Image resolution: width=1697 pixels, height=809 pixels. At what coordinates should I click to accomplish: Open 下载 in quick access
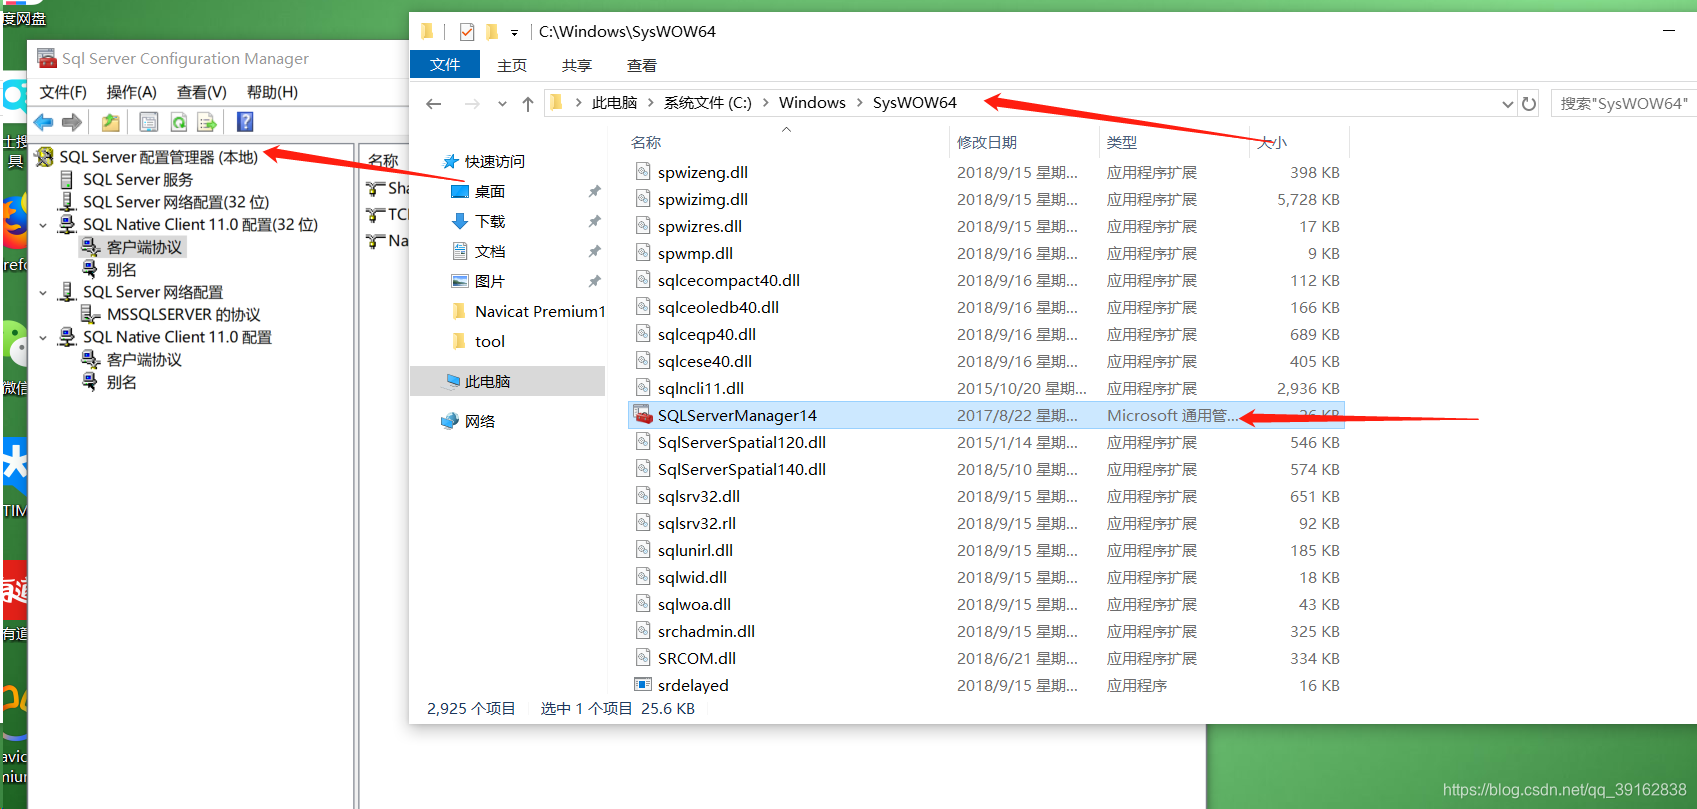point(490,221)
